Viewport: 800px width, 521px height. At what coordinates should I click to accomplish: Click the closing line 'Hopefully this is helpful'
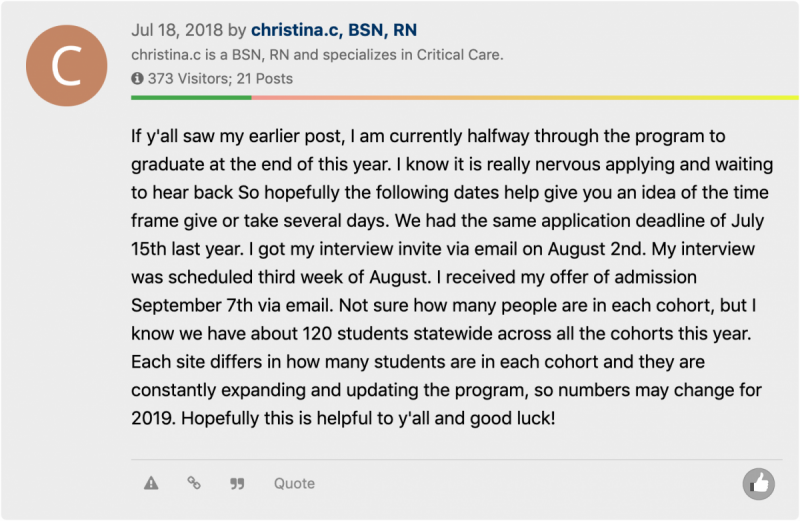click(368, 418)
